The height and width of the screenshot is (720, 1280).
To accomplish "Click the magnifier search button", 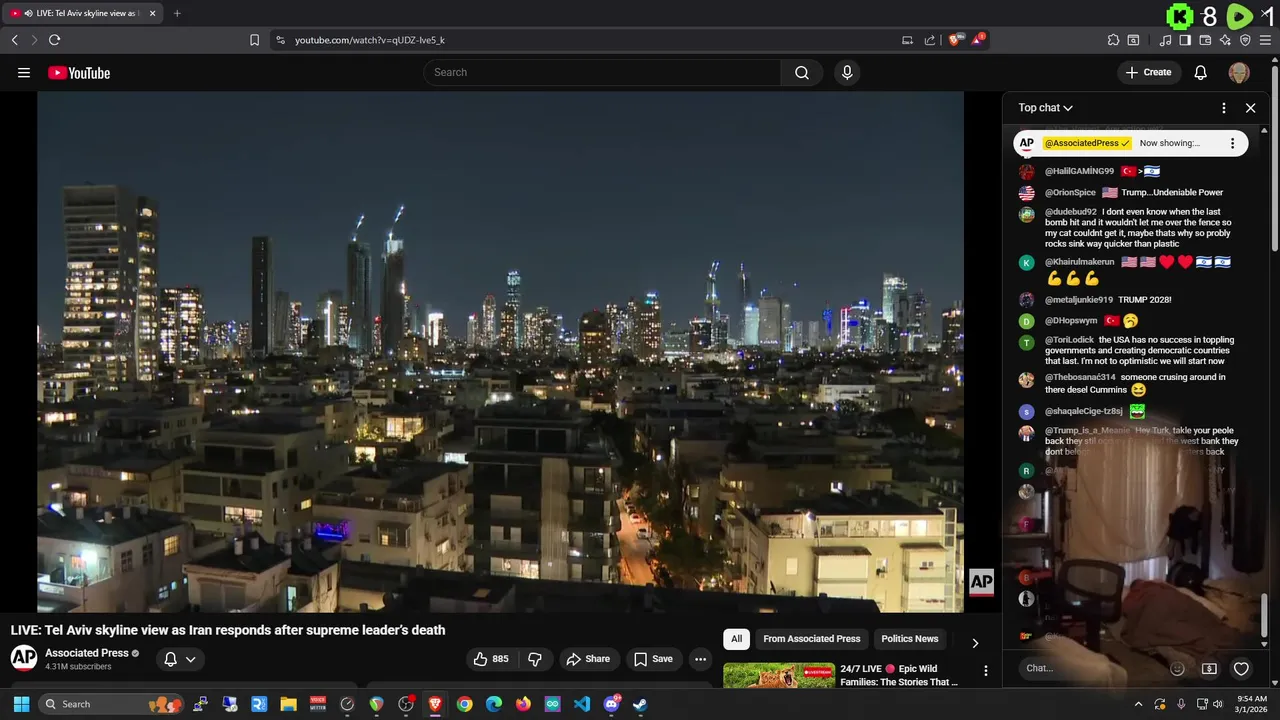I will pos(802,72).
